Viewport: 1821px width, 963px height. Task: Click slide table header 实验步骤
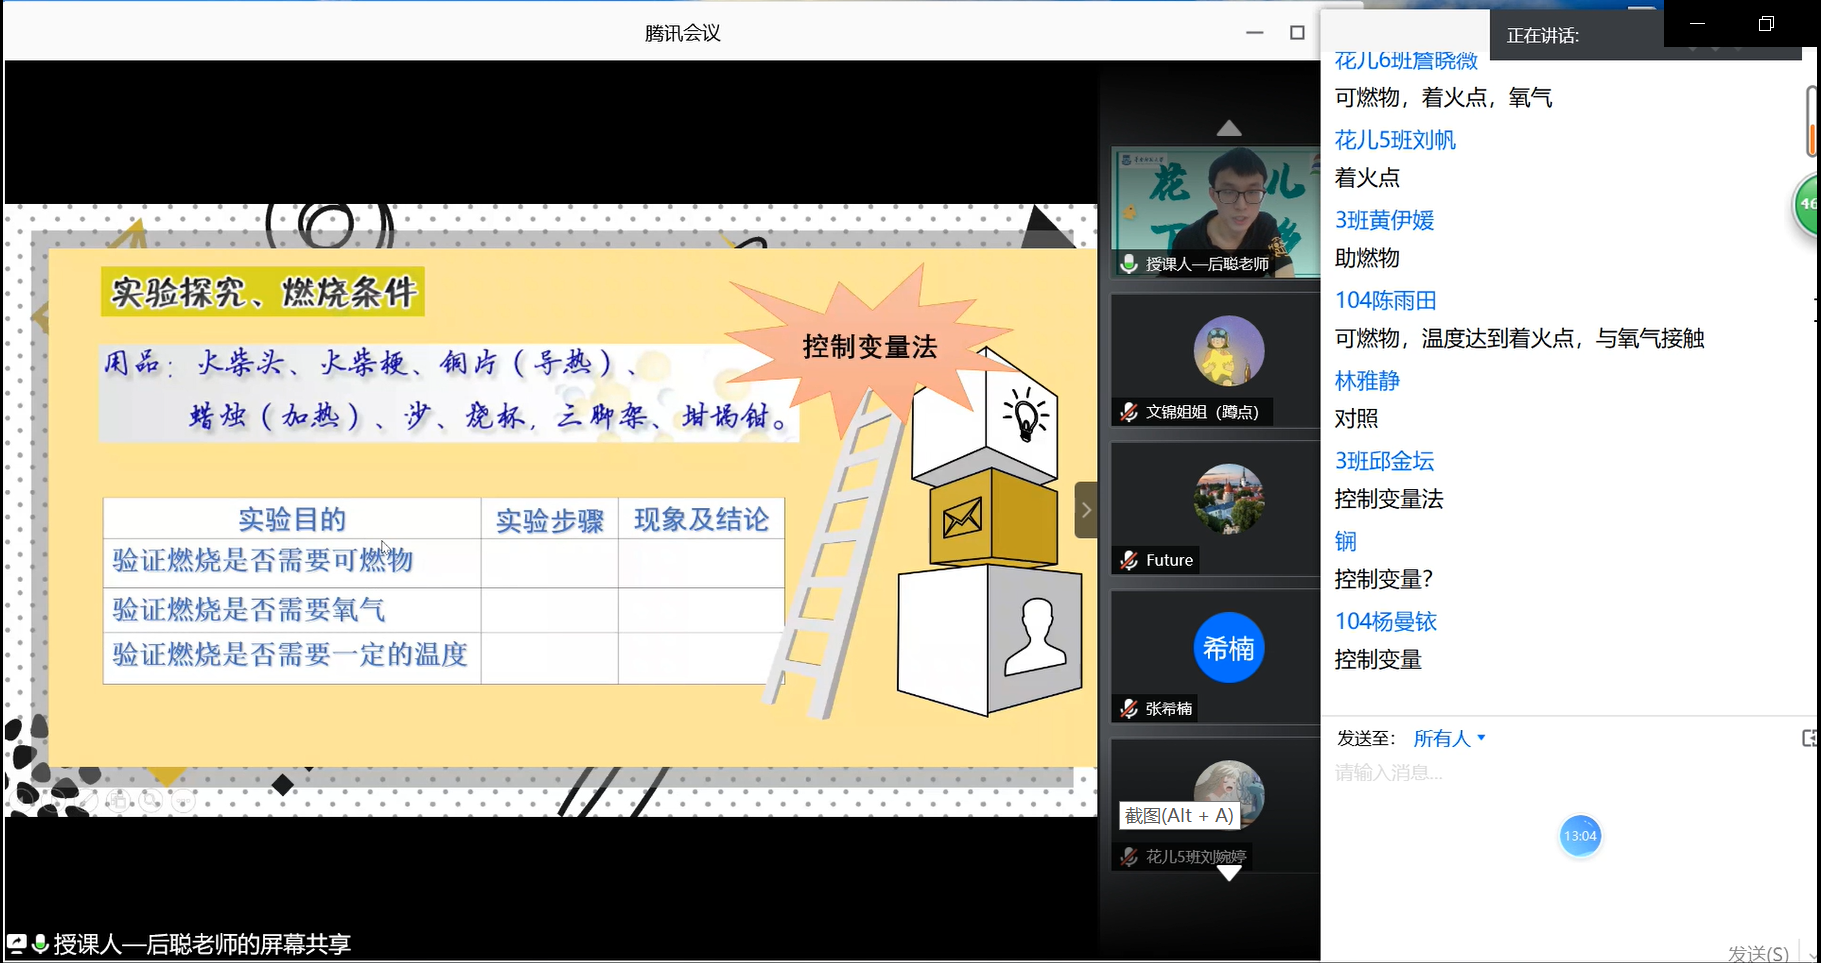pos(549,520)
